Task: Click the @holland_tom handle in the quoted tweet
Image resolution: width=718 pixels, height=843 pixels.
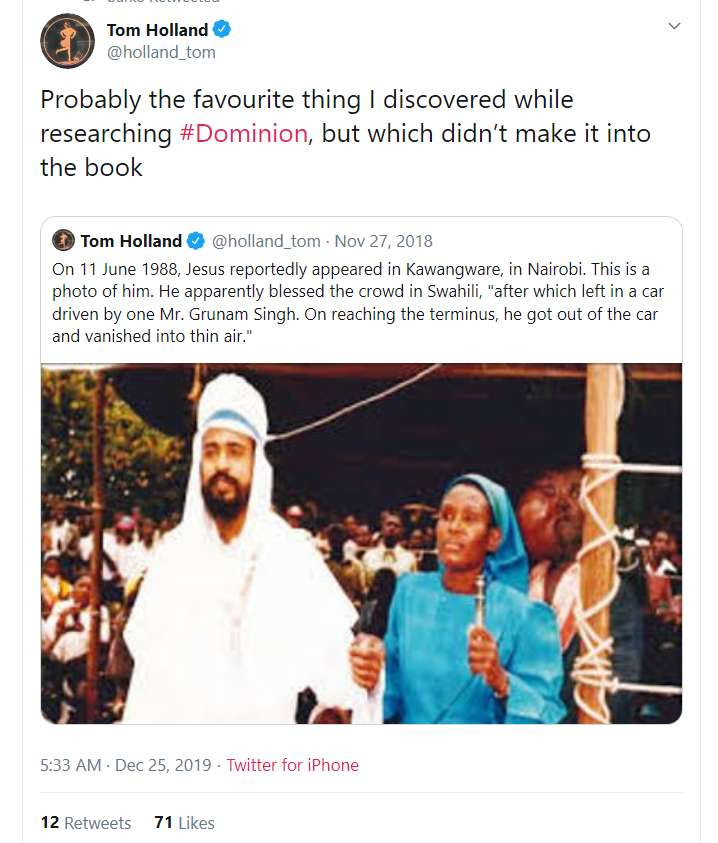Action: (266, 241)
